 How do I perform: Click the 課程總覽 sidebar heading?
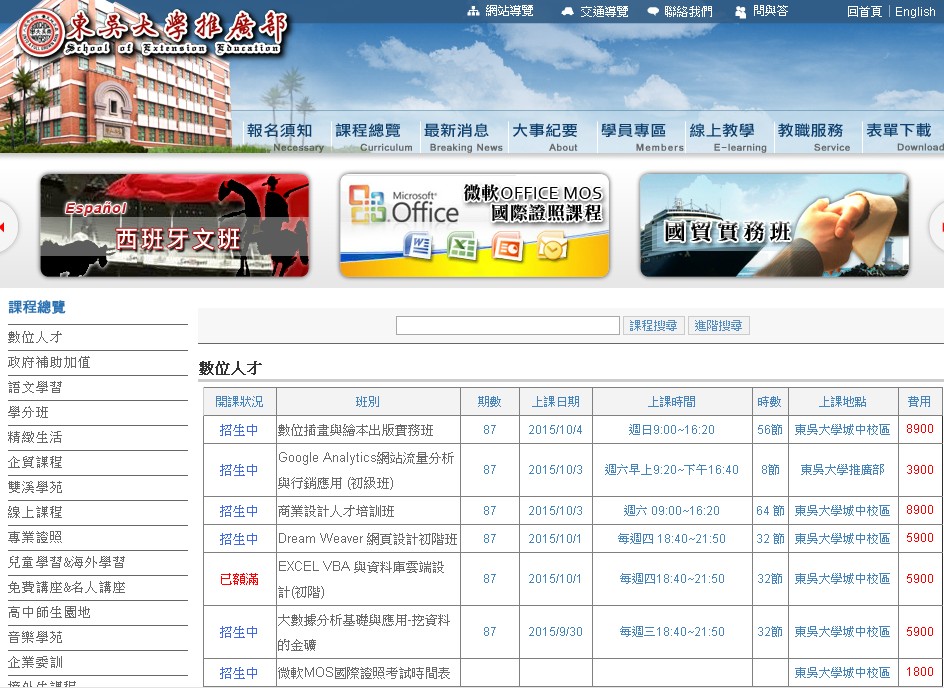(x=37, y=308)
